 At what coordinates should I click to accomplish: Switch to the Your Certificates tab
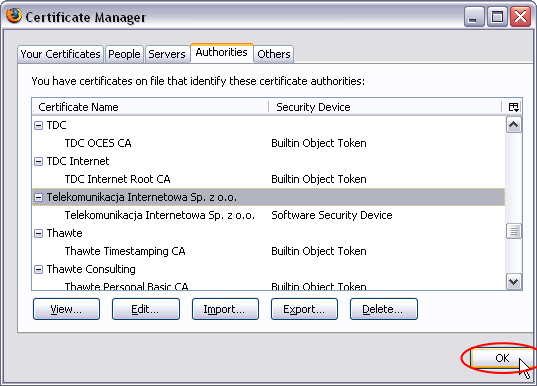coord(60,54)
